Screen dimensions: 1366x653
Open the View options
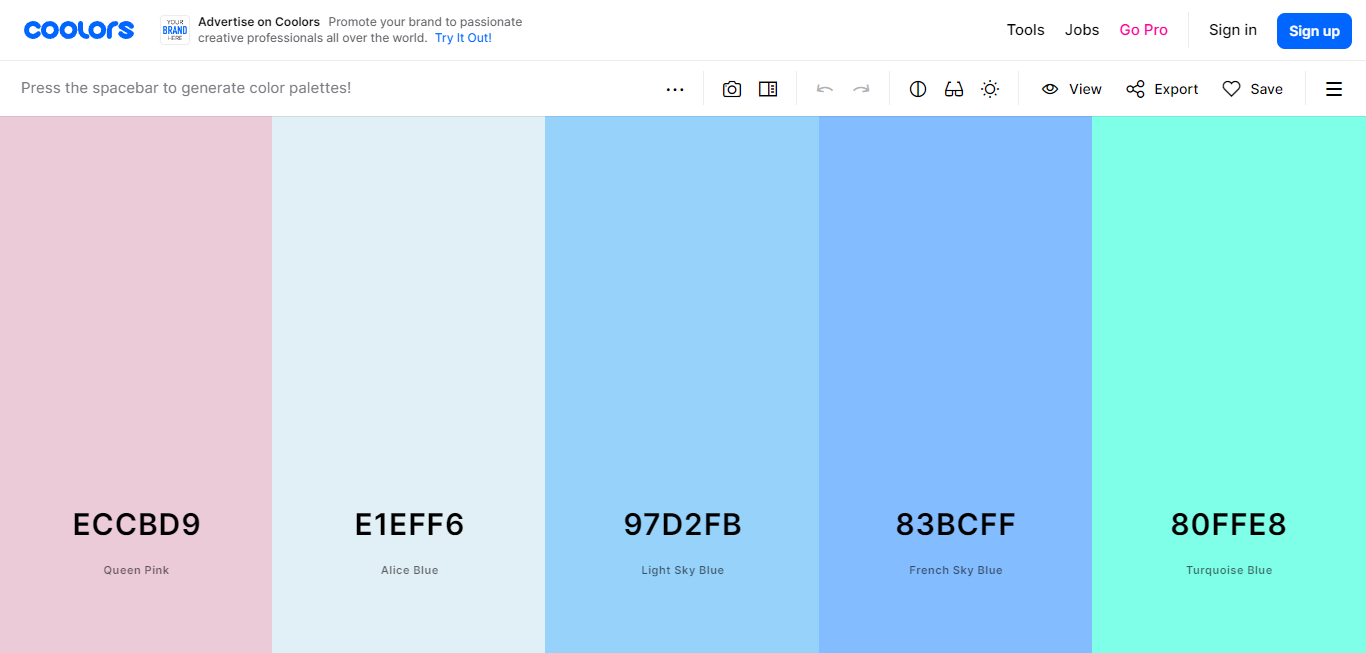[x=1071, y=89]
